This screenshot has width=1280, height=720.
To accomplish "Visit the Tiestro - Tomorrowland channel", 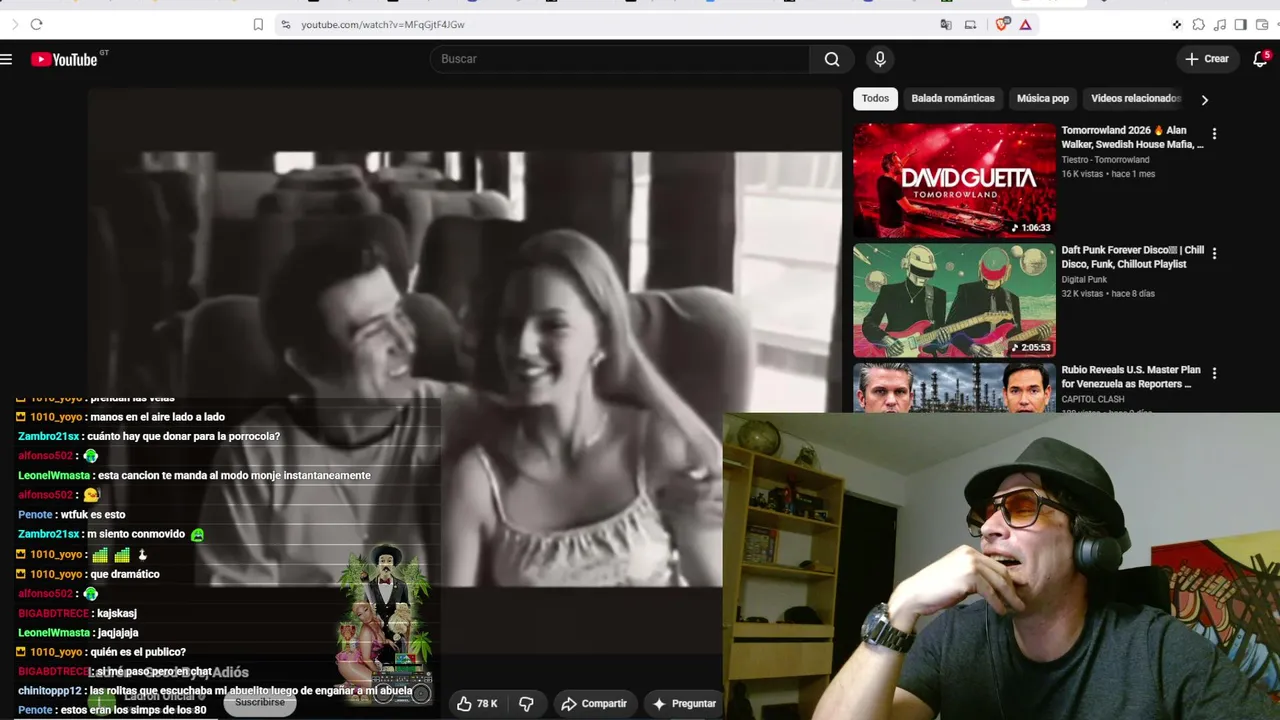I will tap(1105, 160).
